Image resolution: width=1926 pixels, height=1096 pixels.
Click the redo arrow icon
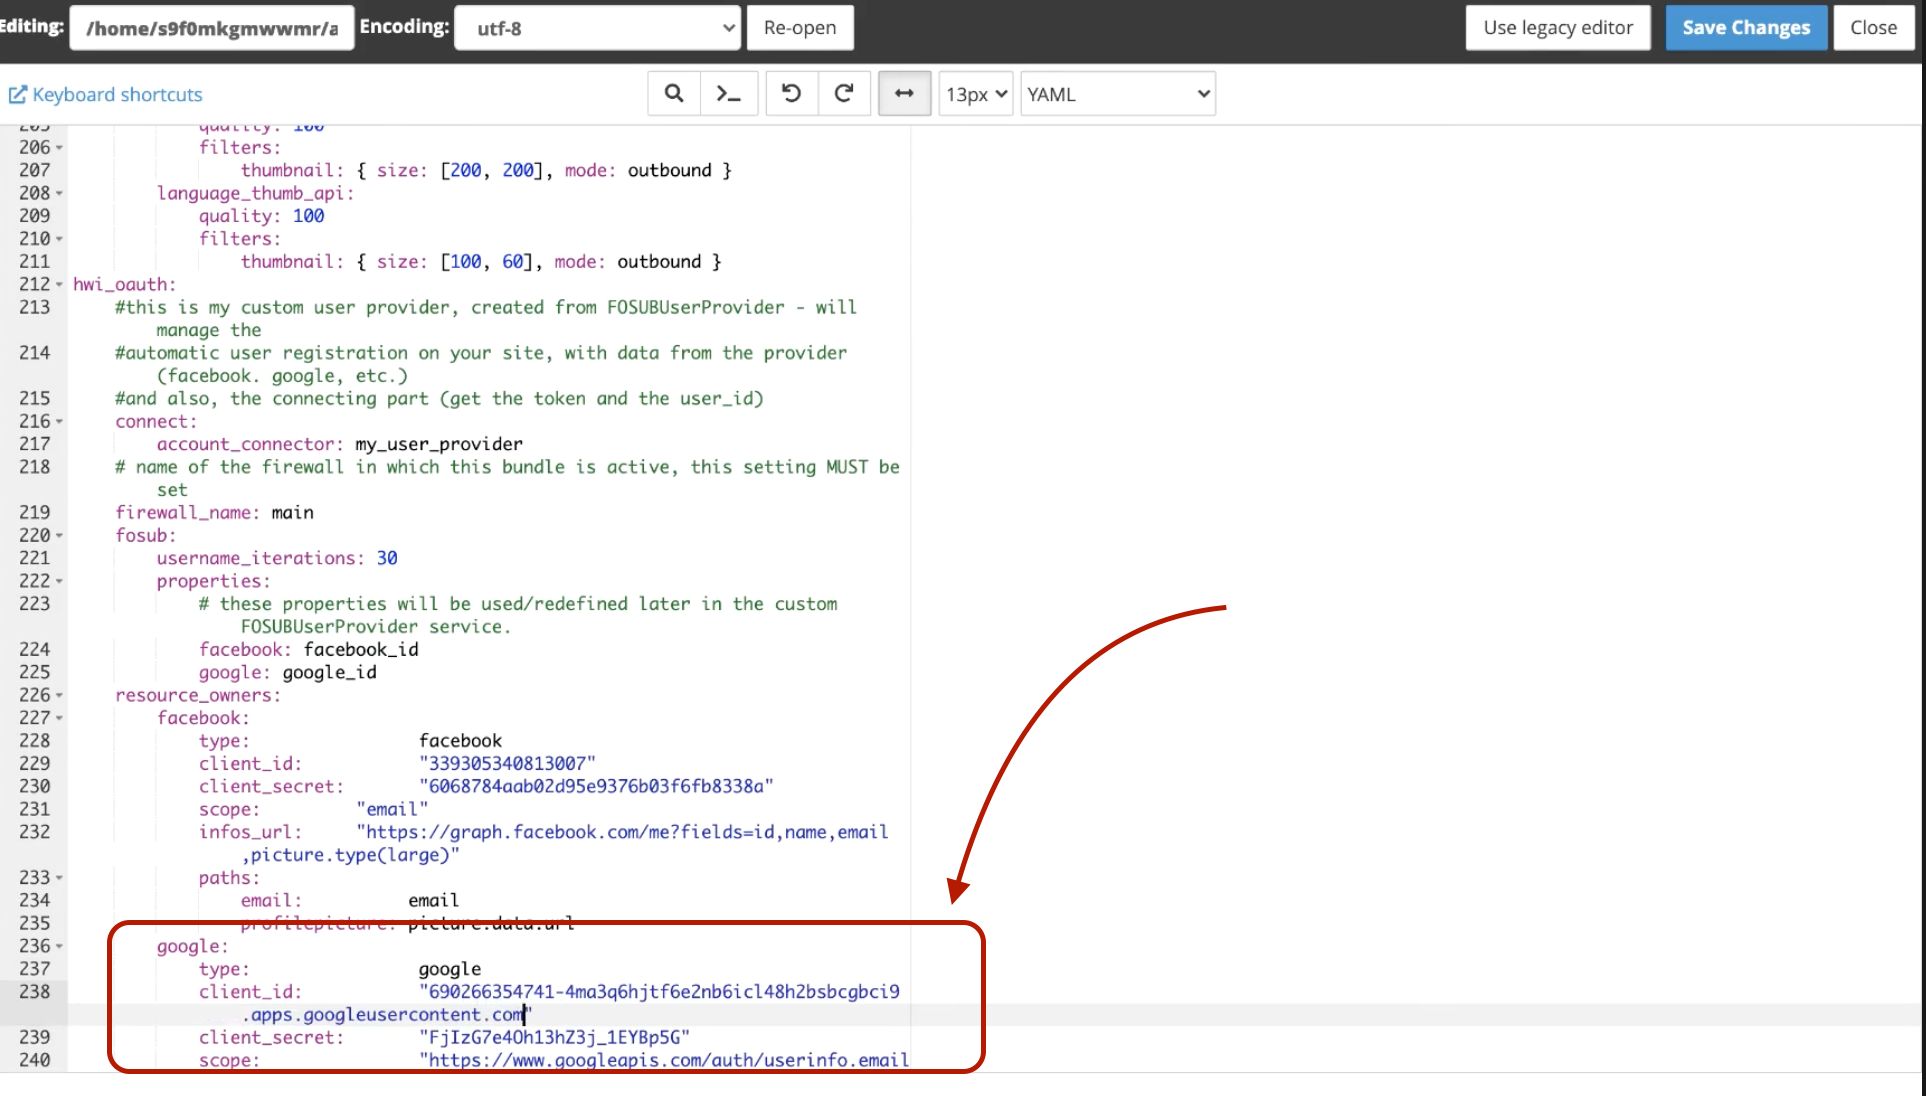(844, 94)
